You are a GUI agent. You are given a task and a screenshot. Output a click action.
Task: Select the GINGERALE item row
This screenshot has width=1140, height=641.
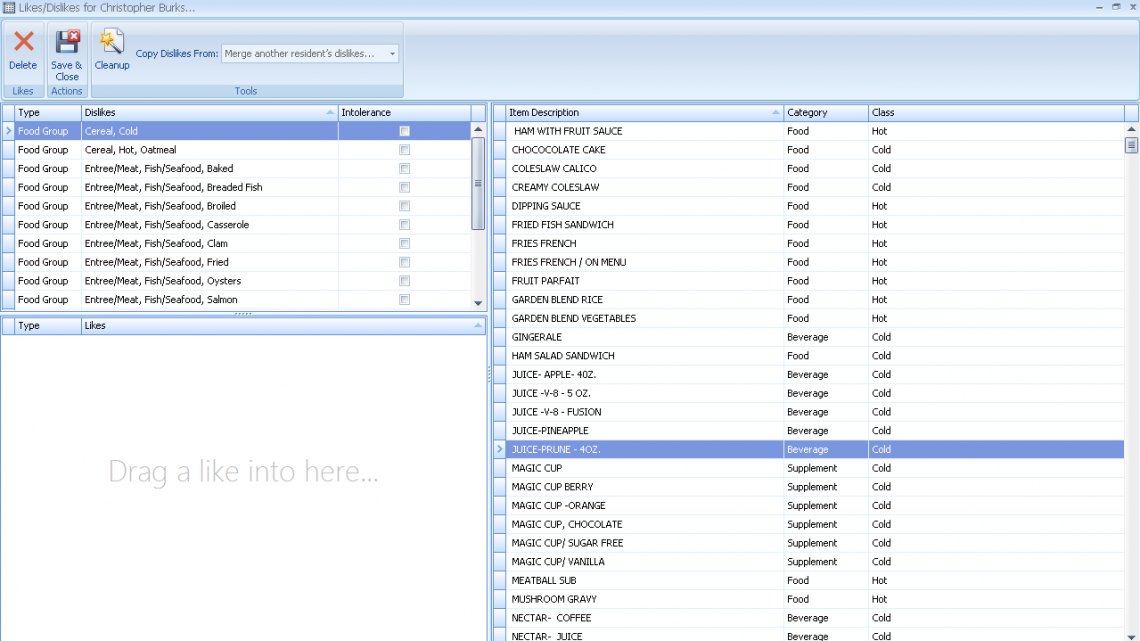tap(640, 337)
